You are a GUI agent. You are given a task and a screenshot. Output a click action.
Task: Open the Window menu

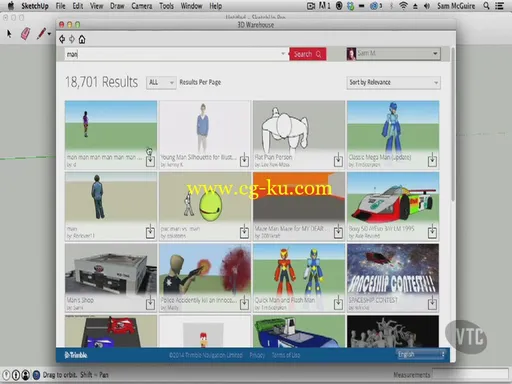coord(191,6)
